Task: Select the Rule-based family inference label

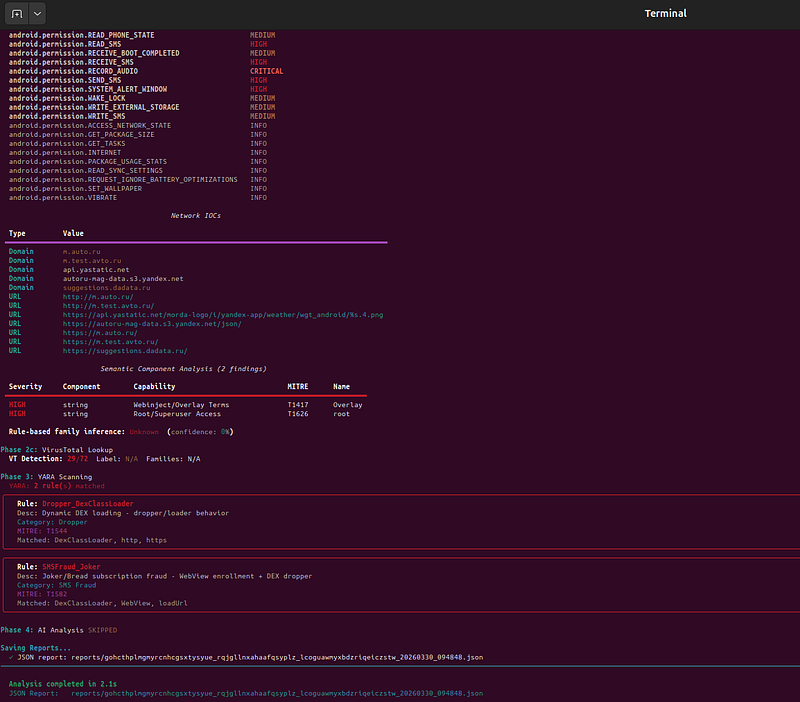Action: [66, 432]
